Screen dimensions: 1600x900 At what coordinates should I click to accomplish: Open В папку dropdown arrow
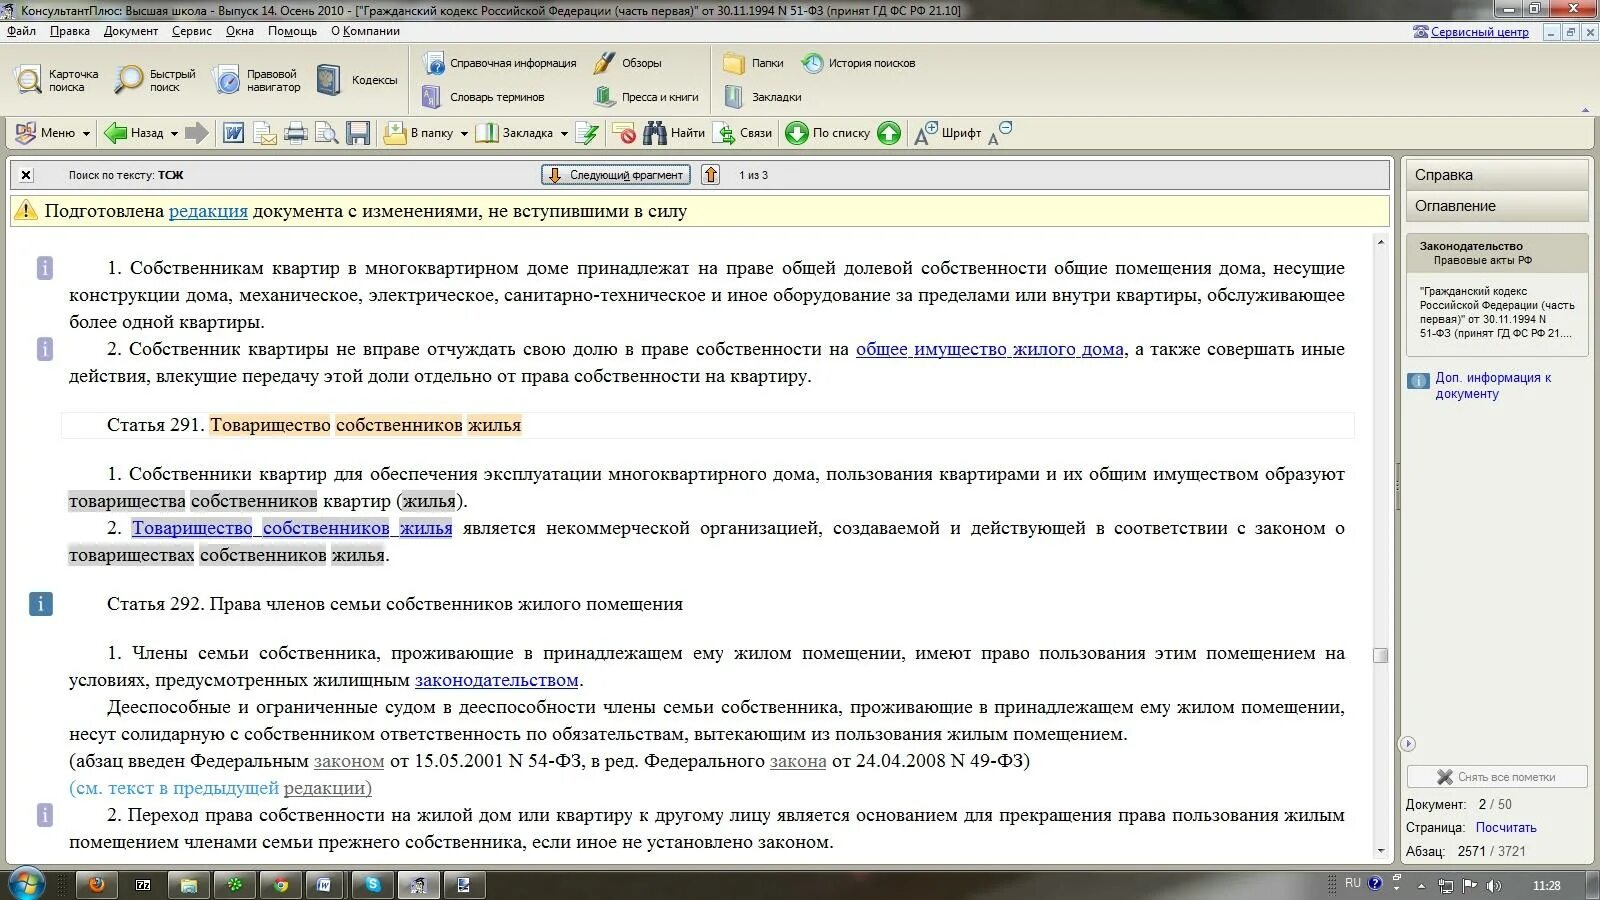coord(464,134)
